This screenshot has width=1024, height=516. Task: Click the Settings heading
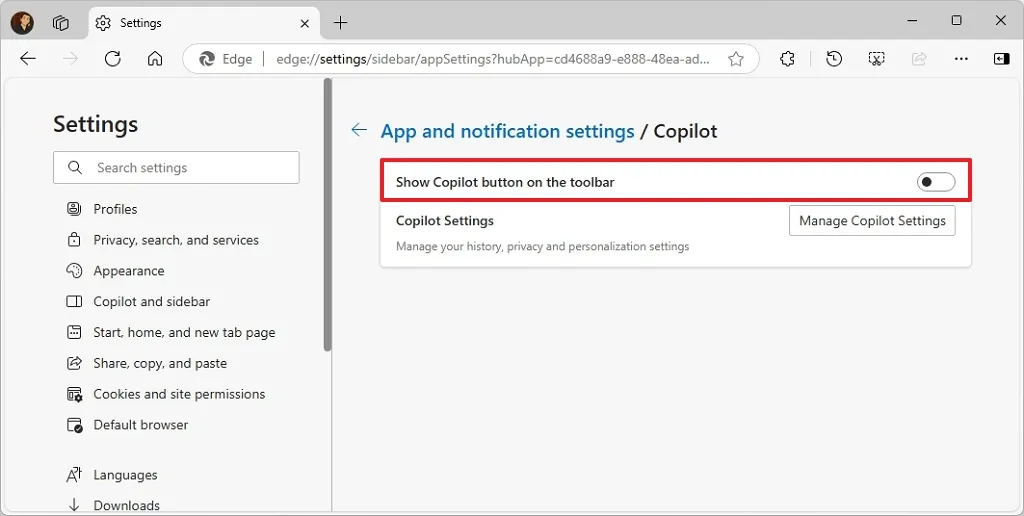point(95,124)
